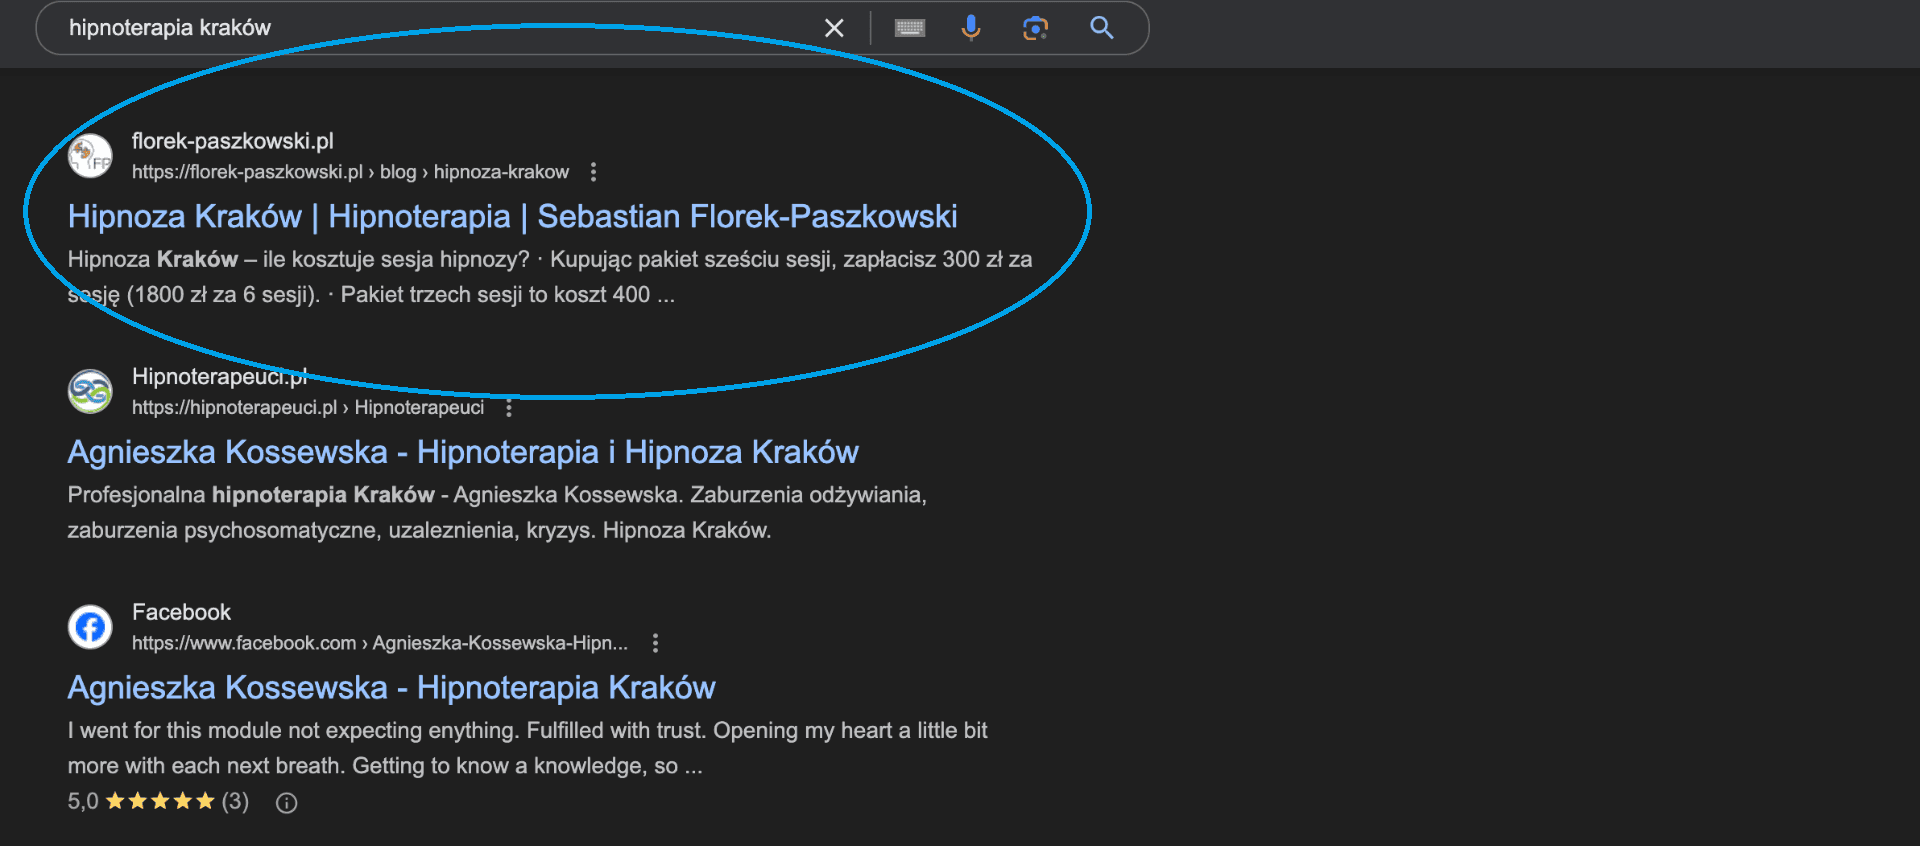The image size is (1920, 846).
Task: Click the florek-paszkowski.pl blog hipnoza-krakow URL
Action: click(350, 172)
